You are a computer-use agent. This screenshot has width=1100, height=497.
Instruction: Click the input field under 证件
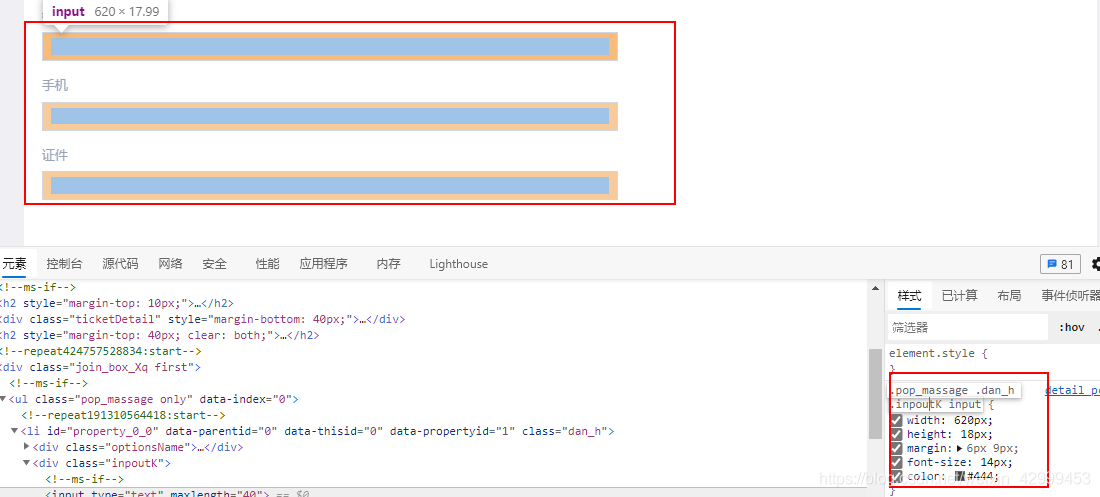[330, 185]
